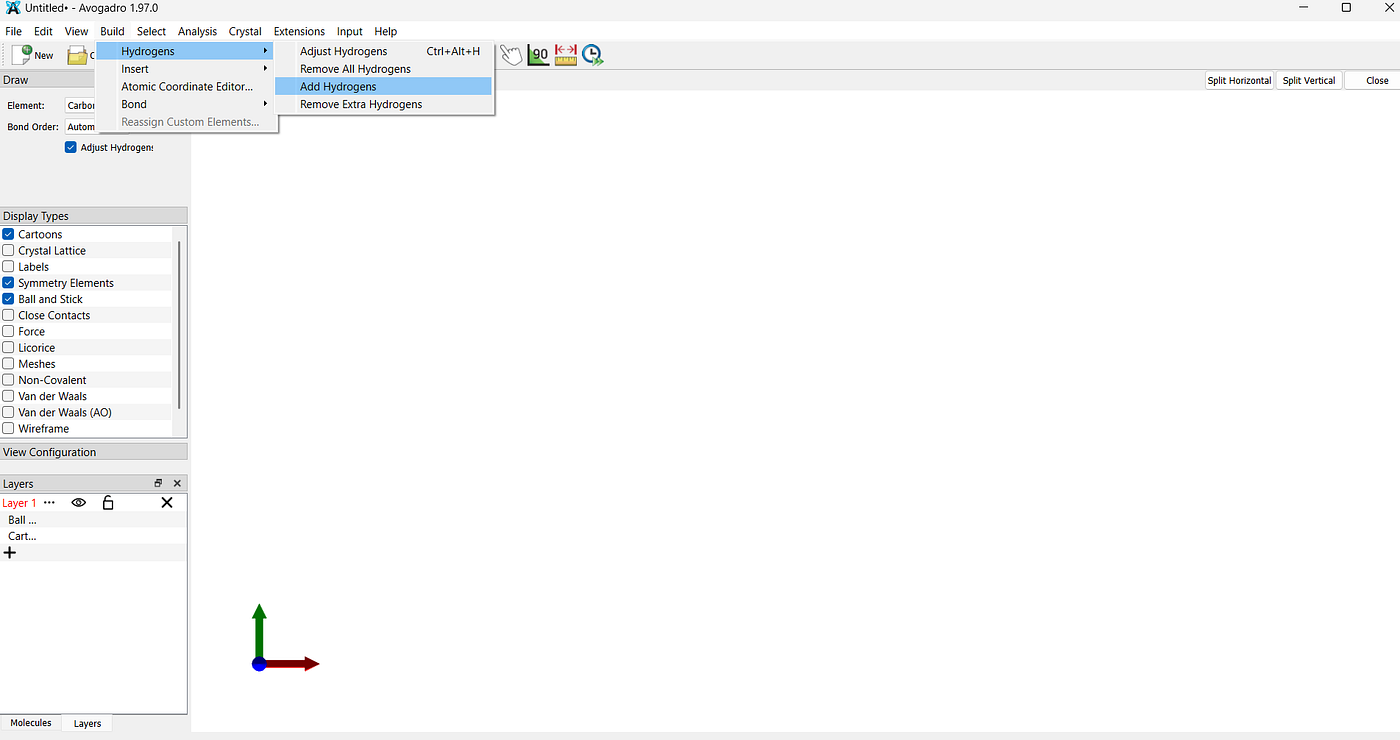Disable Ball and Stick display type
This screenshot has width=1400, height=740.
tap(8, 299)
